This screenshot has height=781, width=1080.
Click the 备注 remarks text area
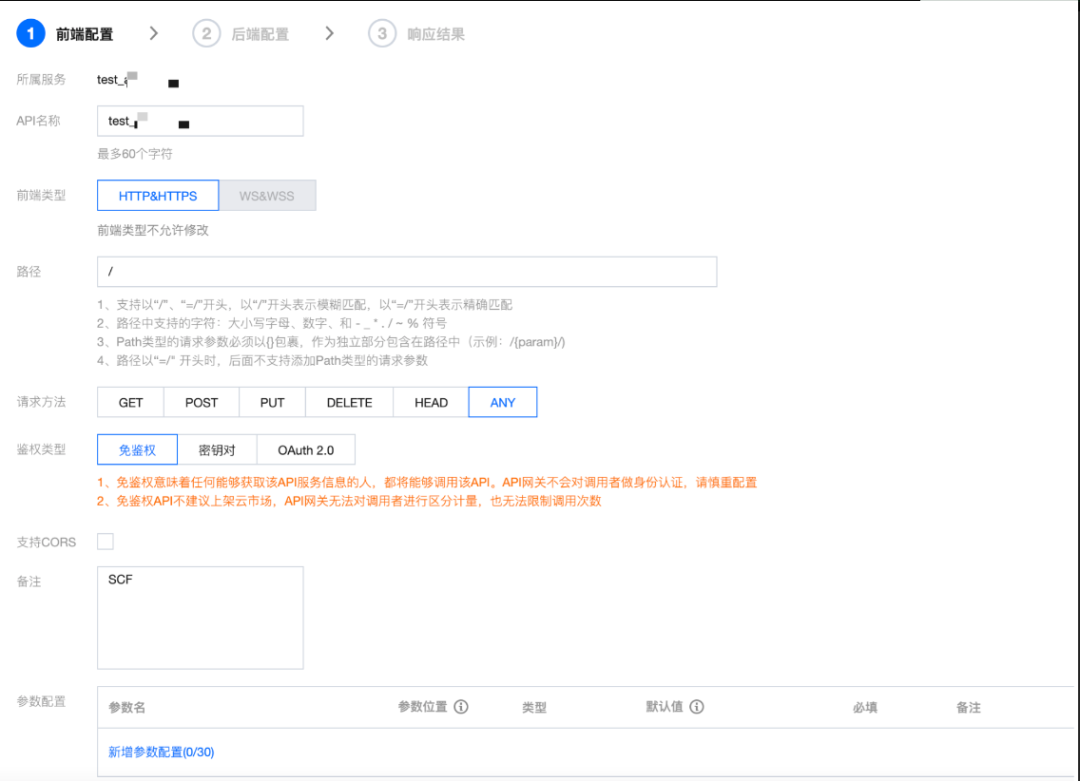[200, 617]
